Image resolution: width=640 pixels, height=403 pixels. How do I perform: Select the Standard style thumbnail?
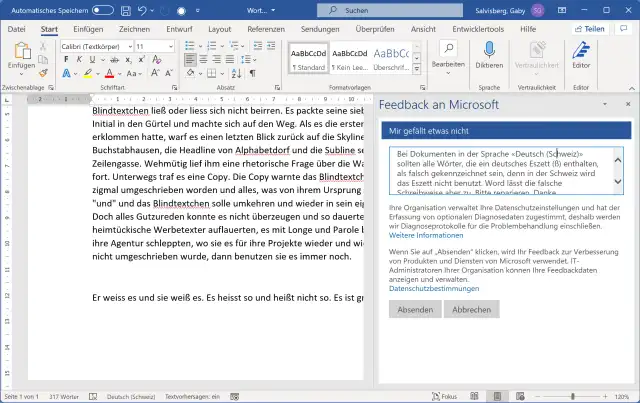(307, 58)
